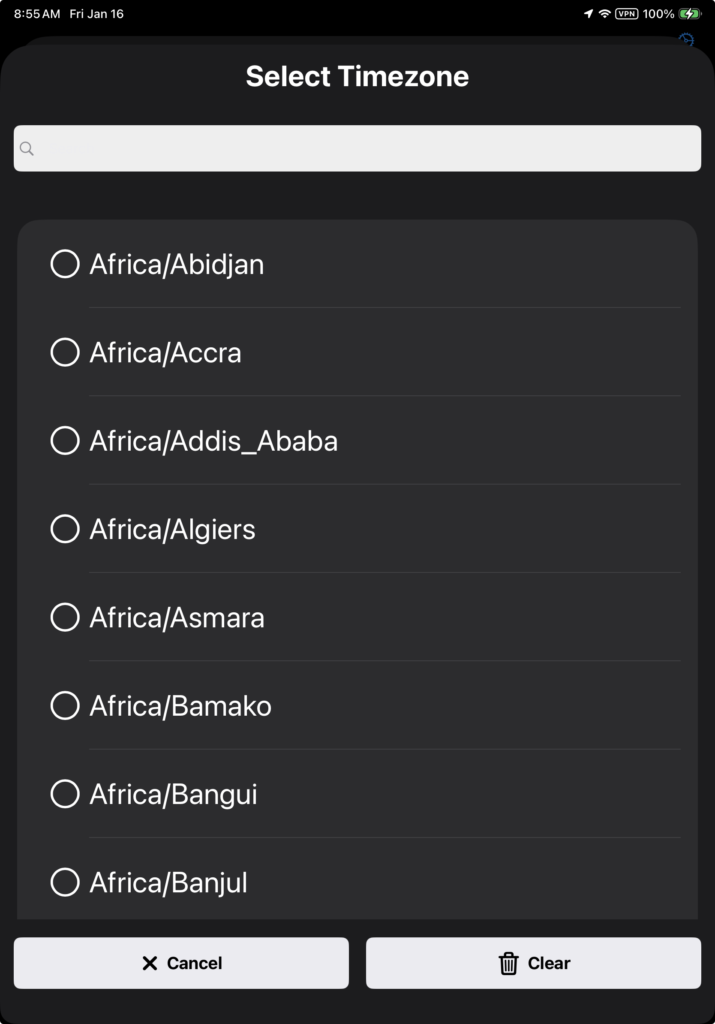Image resolution: width=715 pixels, height=1024 pixels.
Task: Select the Africa/Abidjan radio button
Action: 65,264
